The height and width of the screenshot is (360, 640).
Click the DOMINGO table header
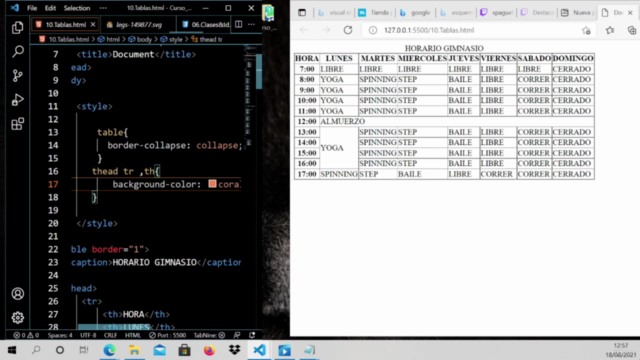tap(573, 58)
